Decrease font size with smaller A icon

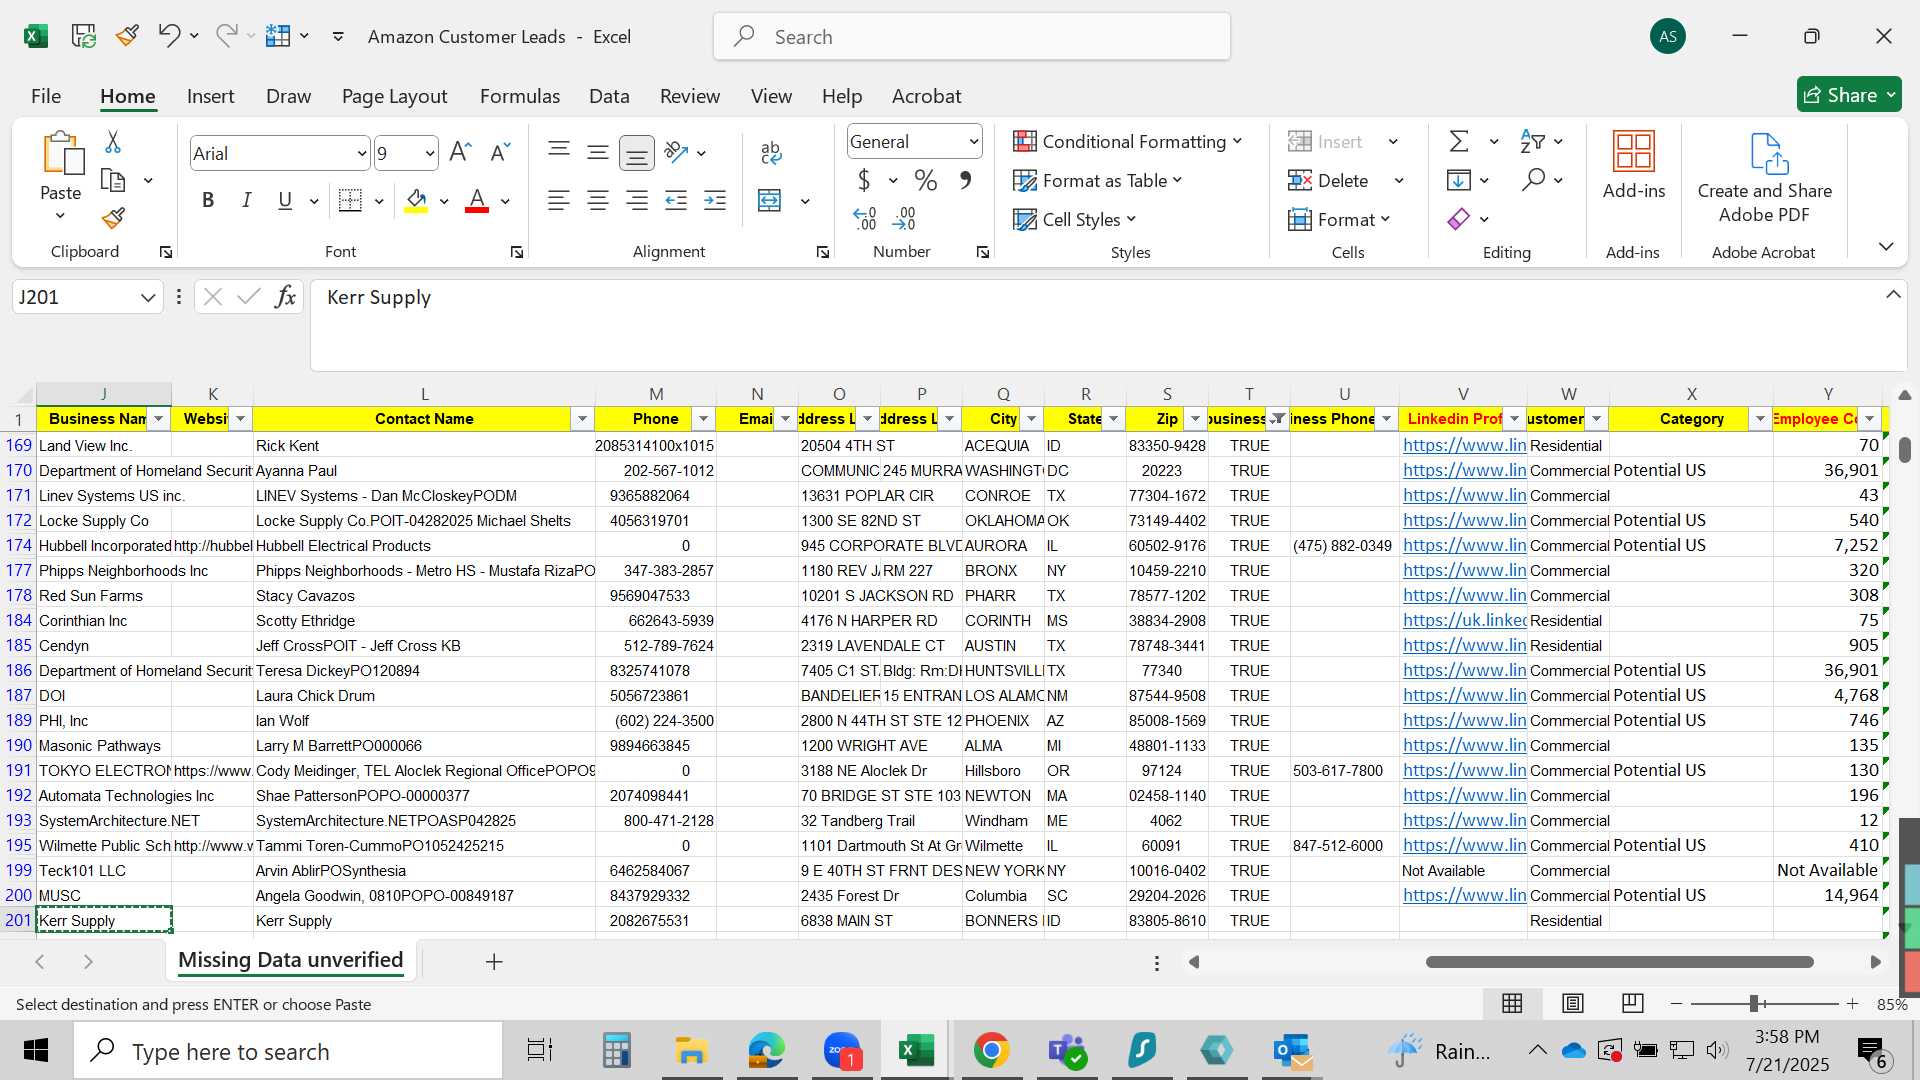pos(500,152)
